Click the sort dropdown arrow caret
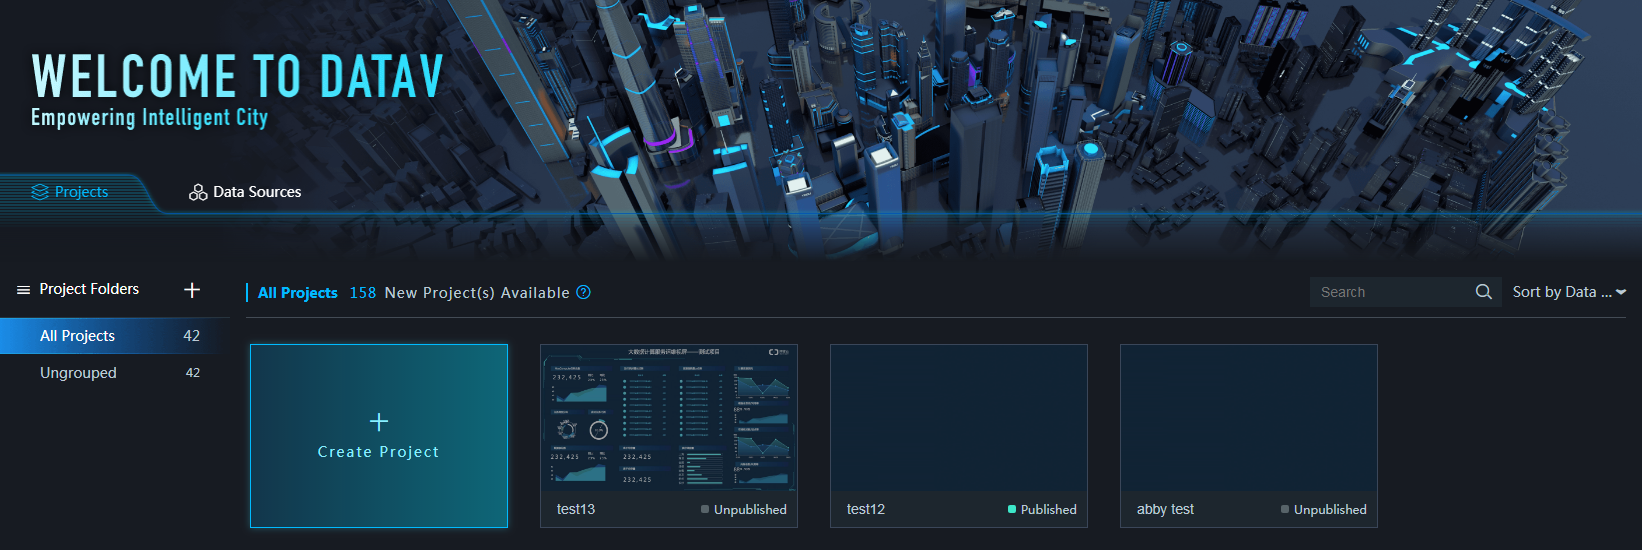 [1621, 293]
